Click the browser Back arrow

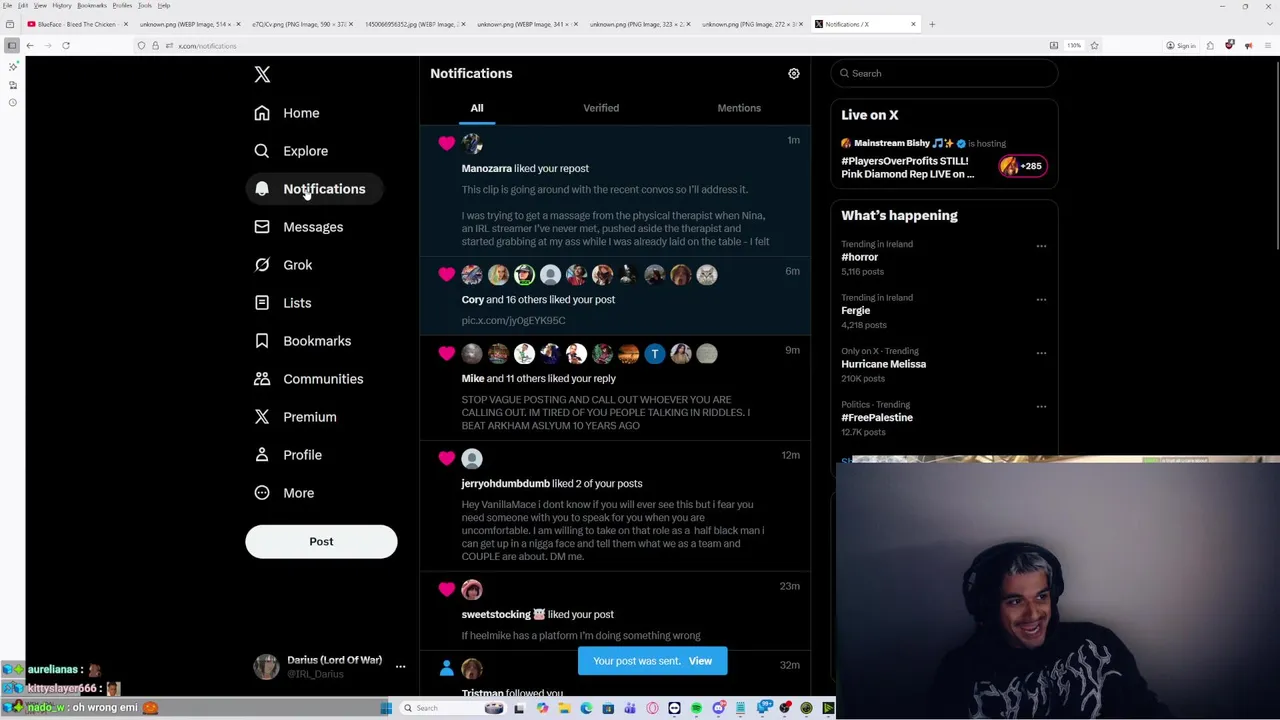coord(30,45)
